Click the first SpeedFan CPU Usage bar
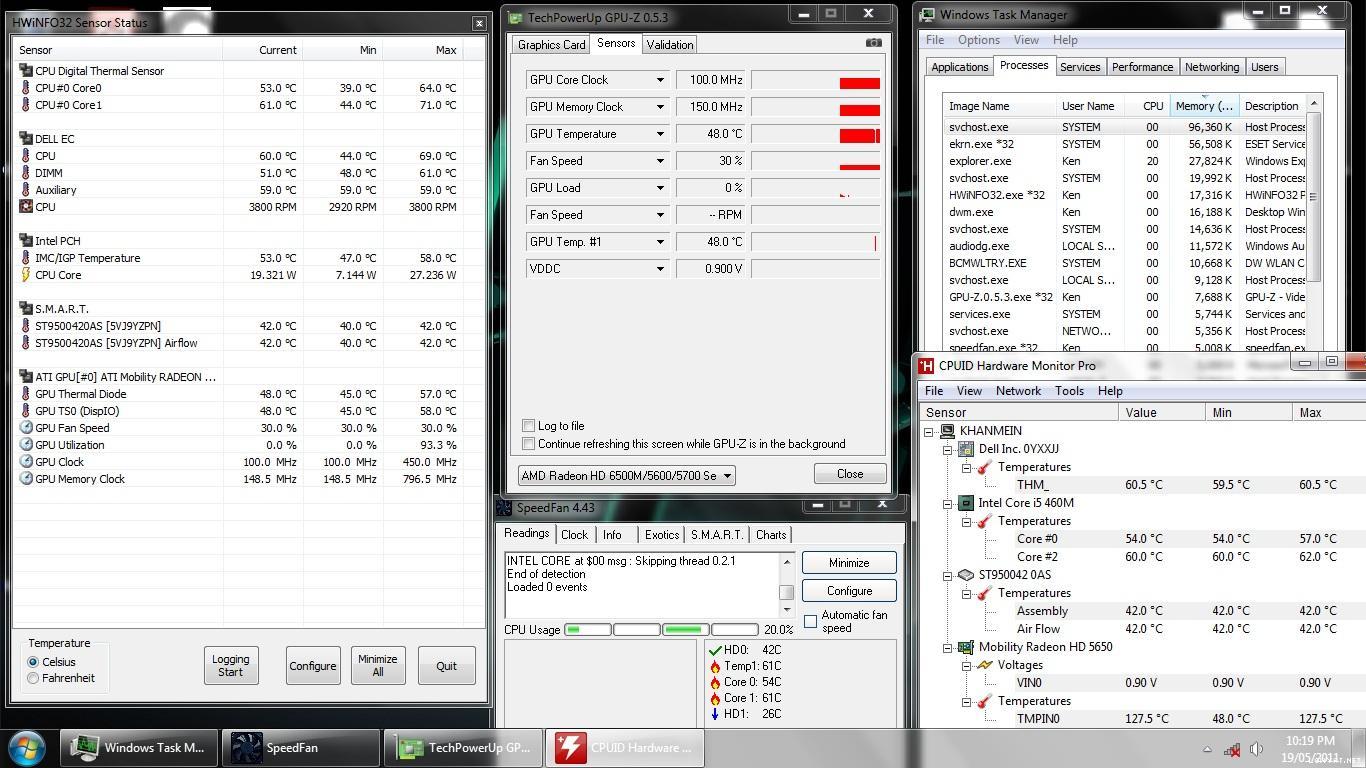Viewport: 1366px width, 768px height. point(587,630)
